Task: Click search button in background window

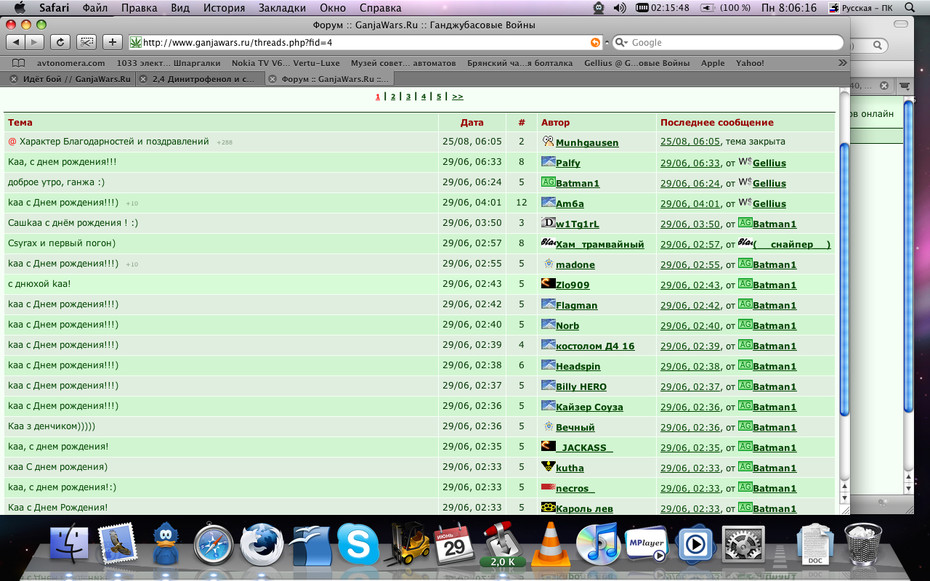Action: pyautogui.click(x=877, y=45)
